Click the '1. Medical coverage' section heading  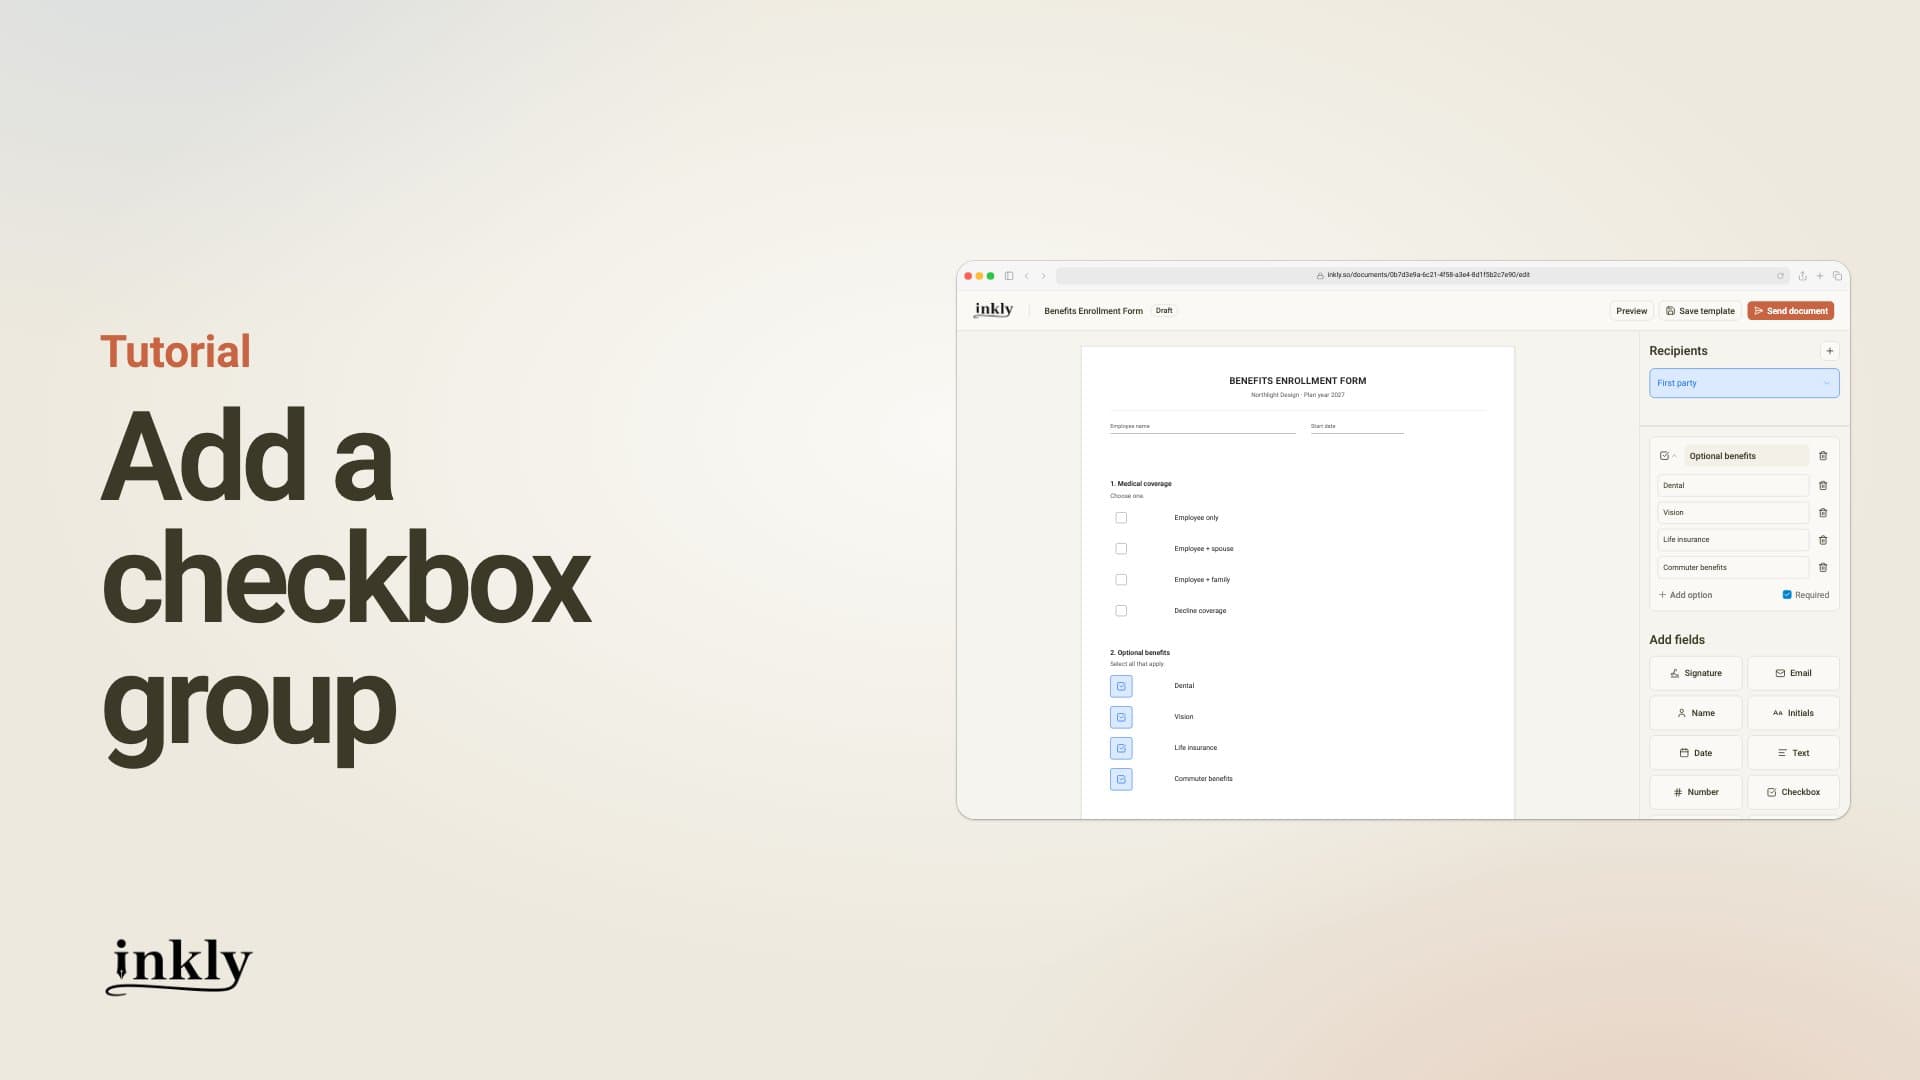(x=1140, y=484)
